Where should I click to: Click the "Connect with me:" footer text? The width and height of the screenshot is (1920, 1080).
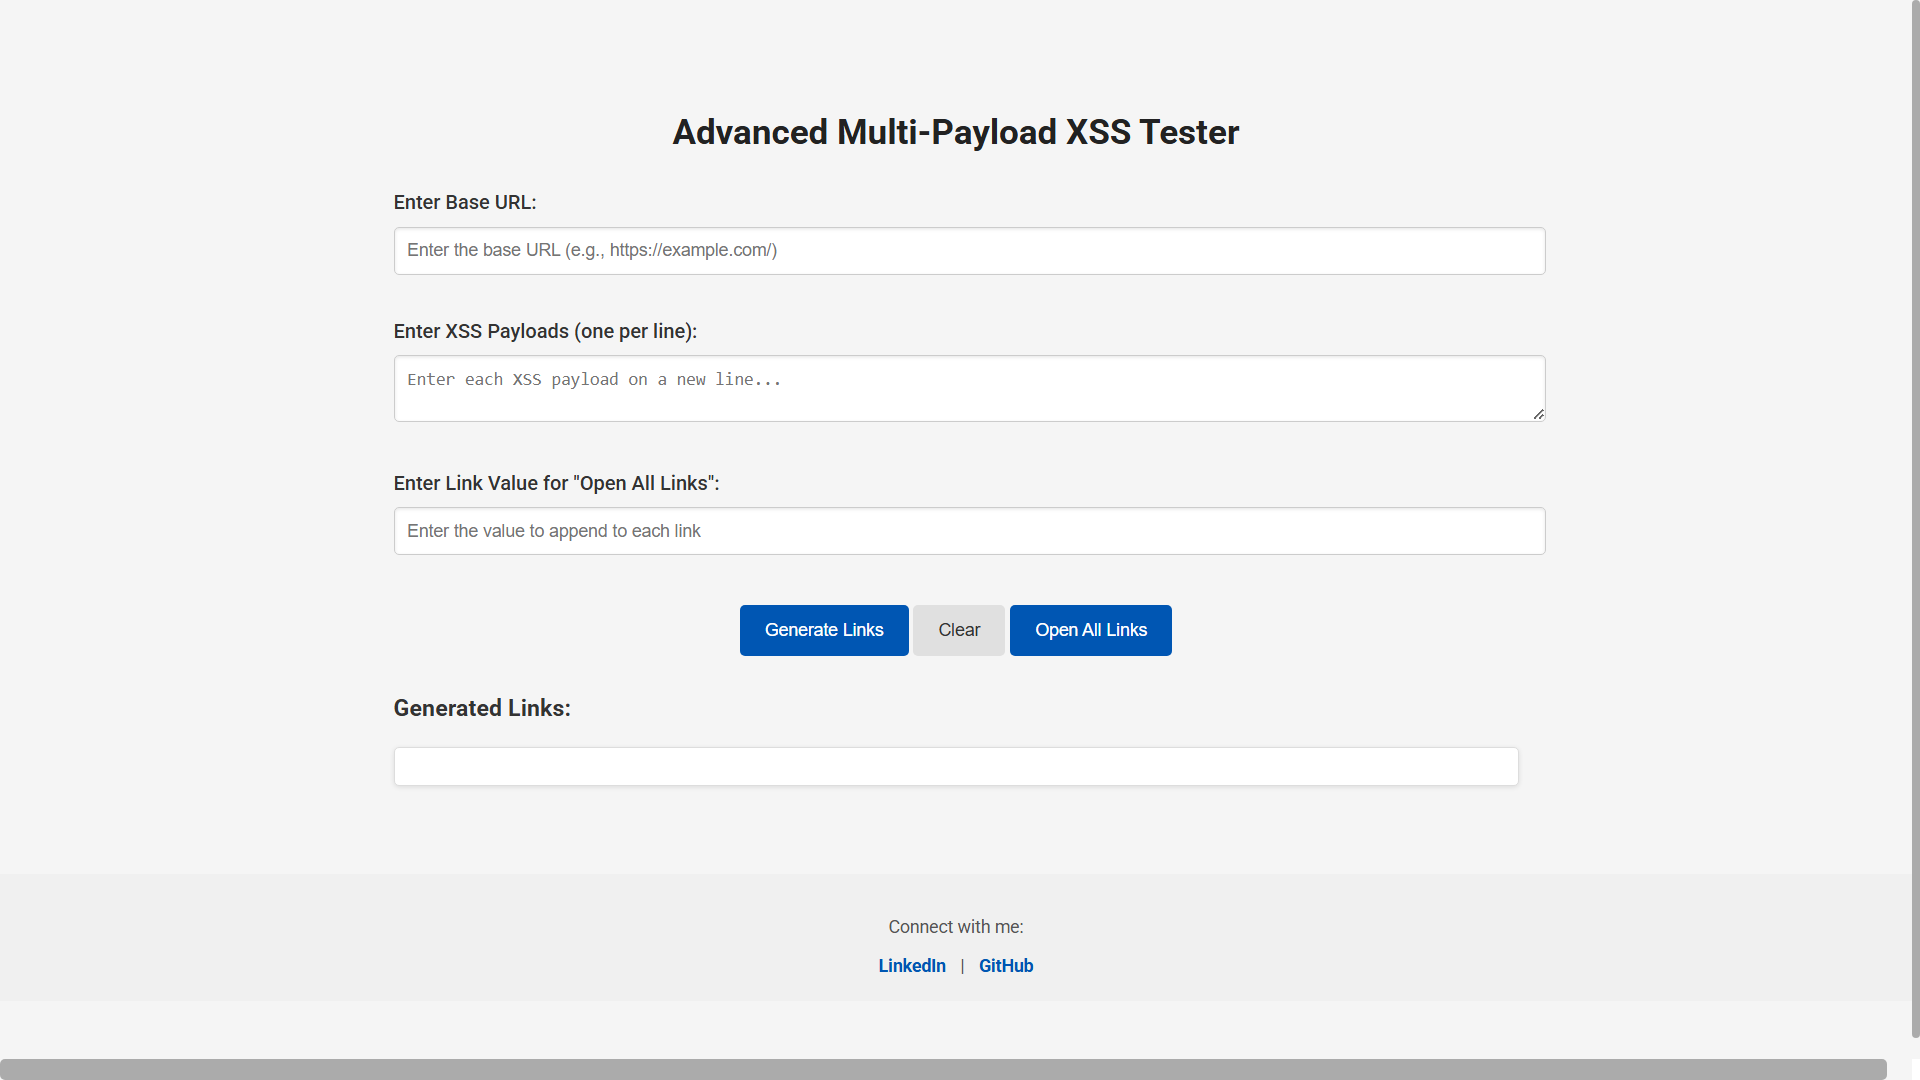955,927
